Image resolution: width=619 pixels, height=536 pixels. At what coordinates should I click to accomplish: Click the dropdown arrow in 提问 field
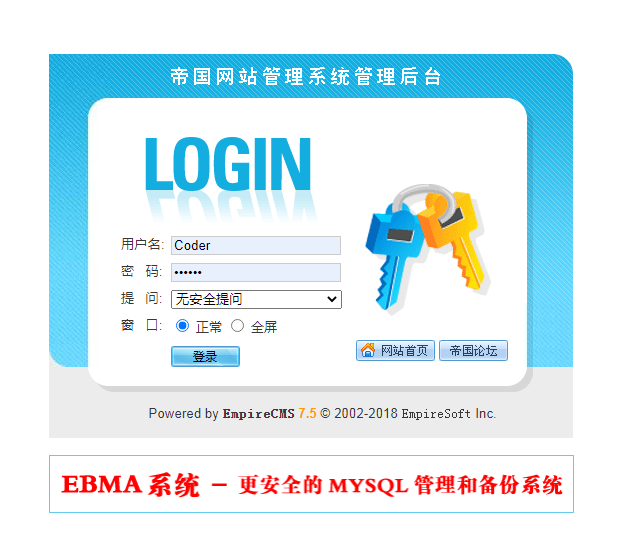[332, 299]
